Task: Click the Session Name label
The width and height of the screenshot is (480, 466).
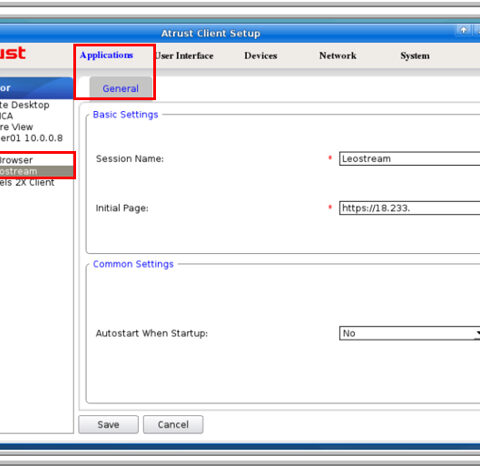Action: click(x=130, y=159)
